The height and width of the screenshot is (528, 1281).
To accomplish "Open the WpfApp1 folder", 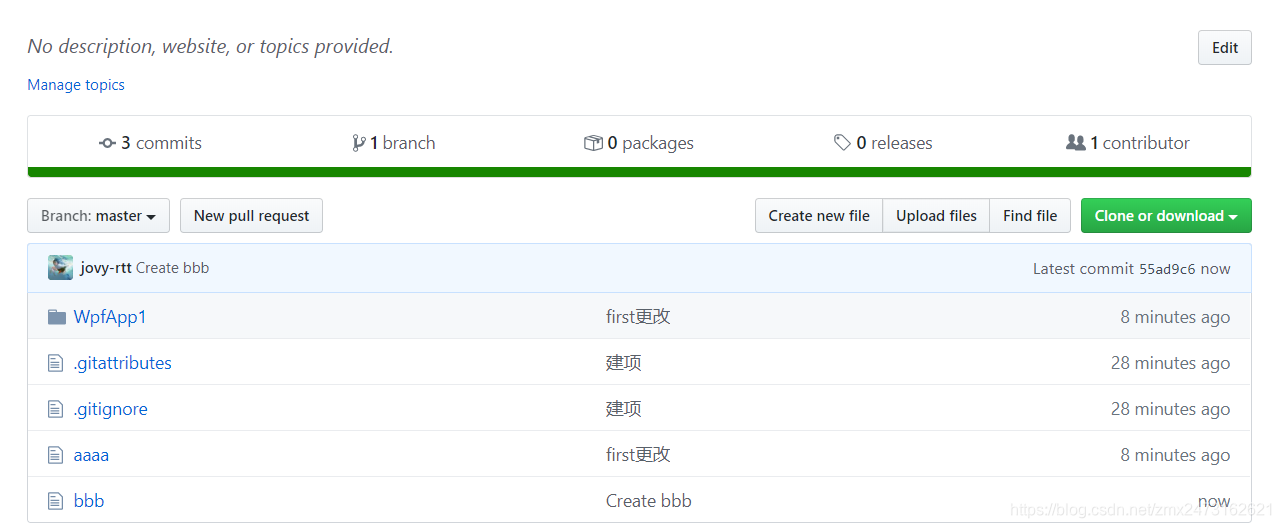I will point(110,317).
